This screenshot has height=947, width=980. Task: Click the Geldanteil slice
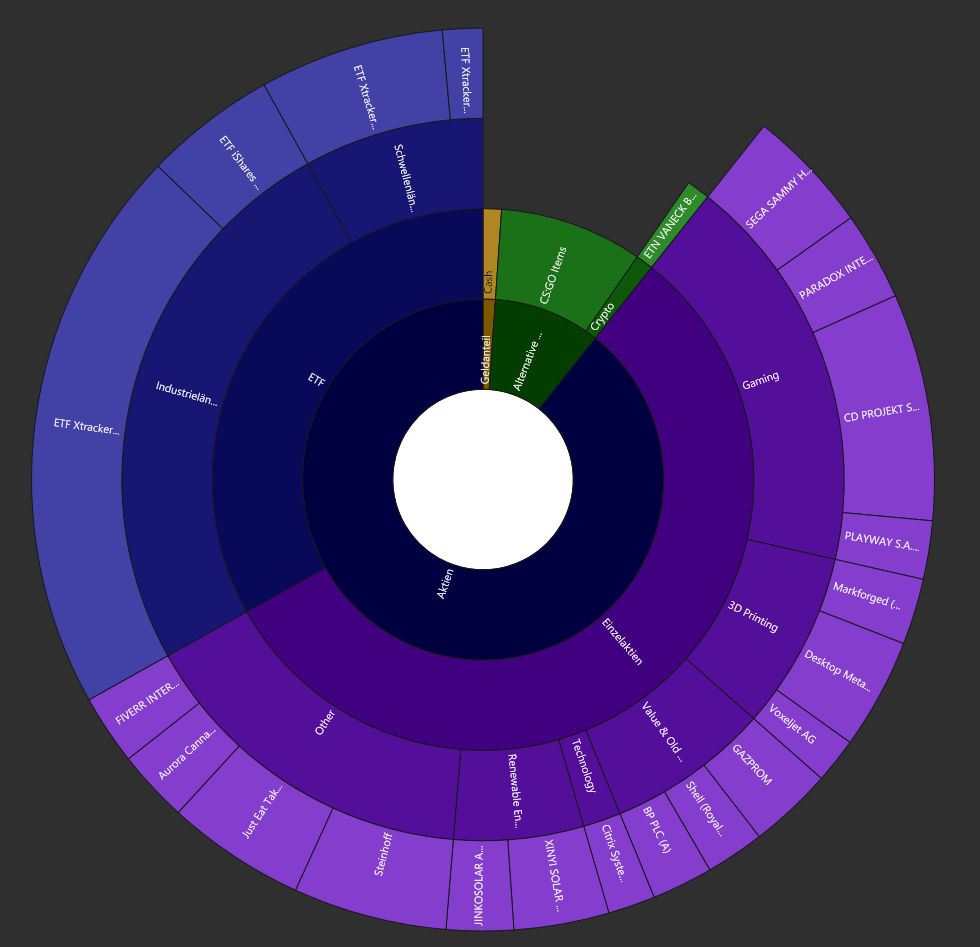click(x=488, y=345)
